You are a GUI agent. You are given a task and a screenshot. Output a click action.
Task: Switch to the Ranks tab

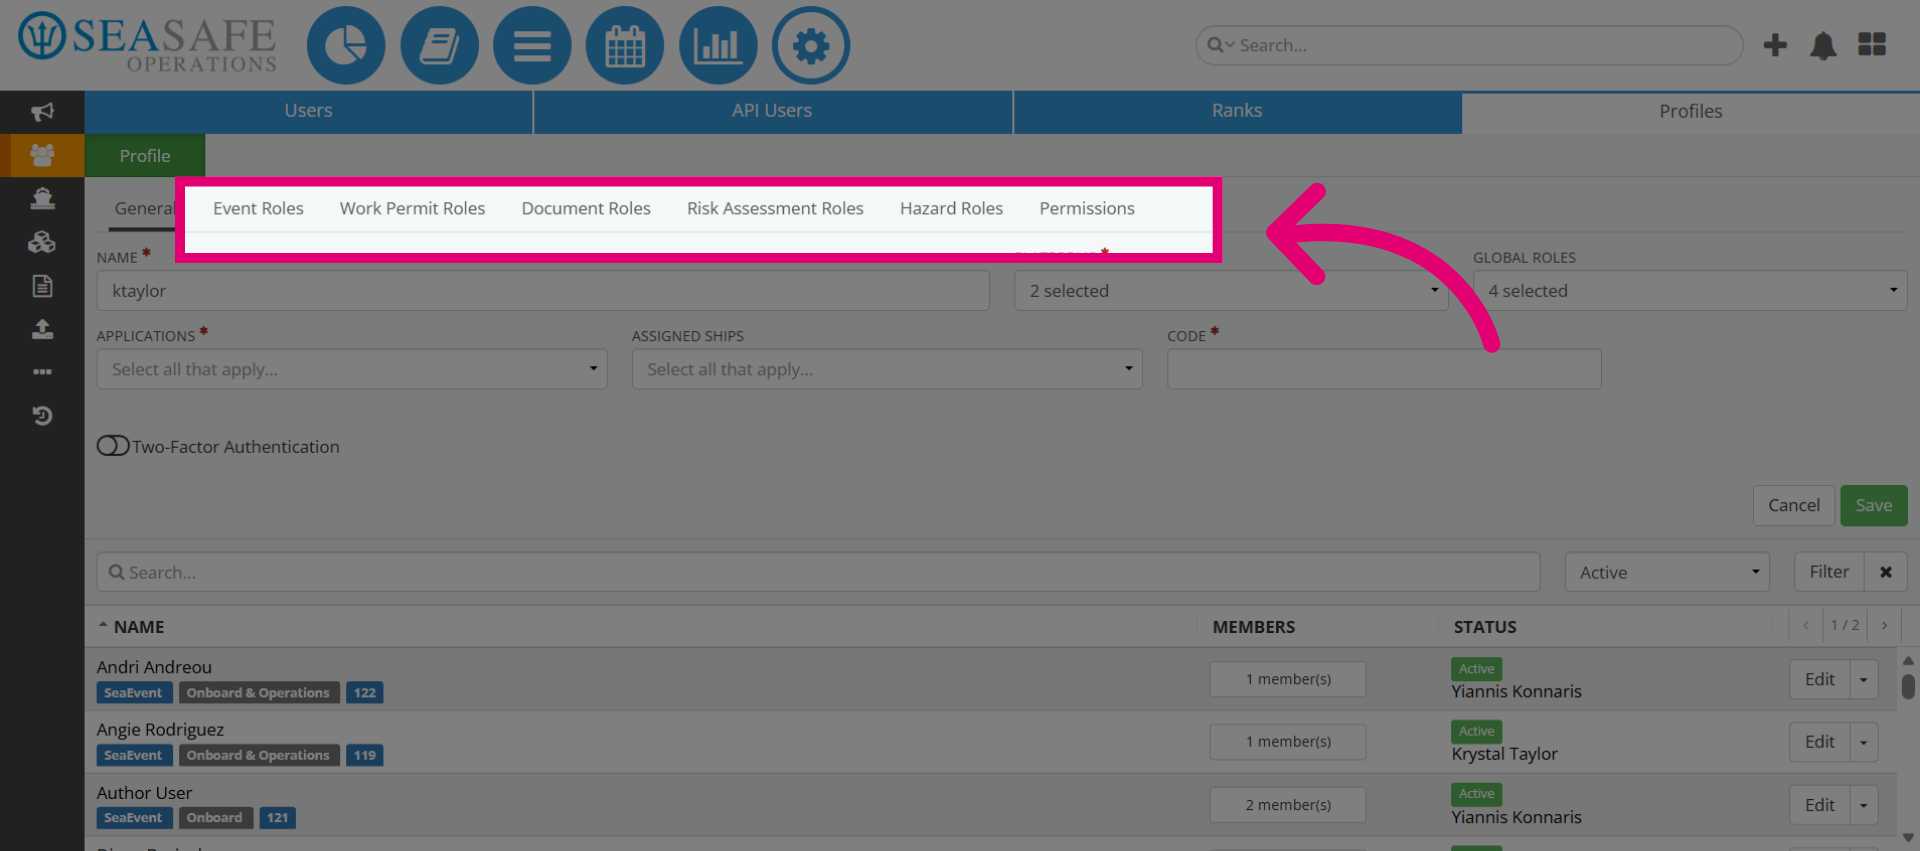[1237, 111]
